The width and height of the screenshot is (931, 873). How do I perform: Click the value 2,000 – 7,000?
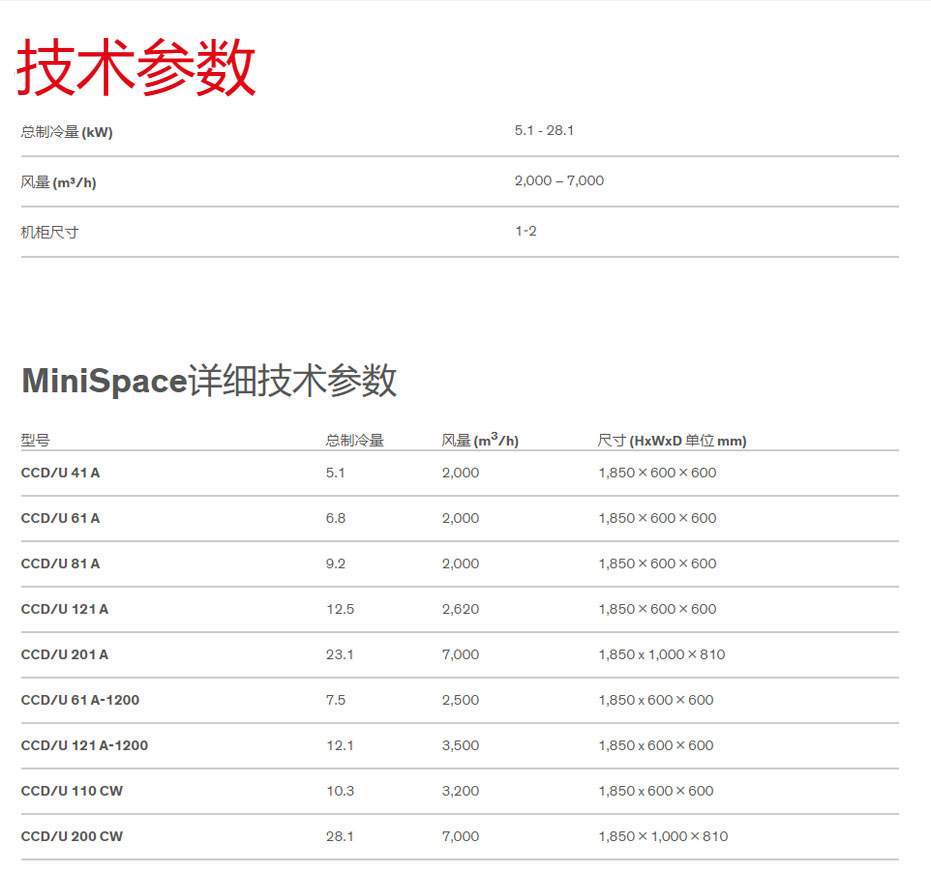(x=559, y=181)
